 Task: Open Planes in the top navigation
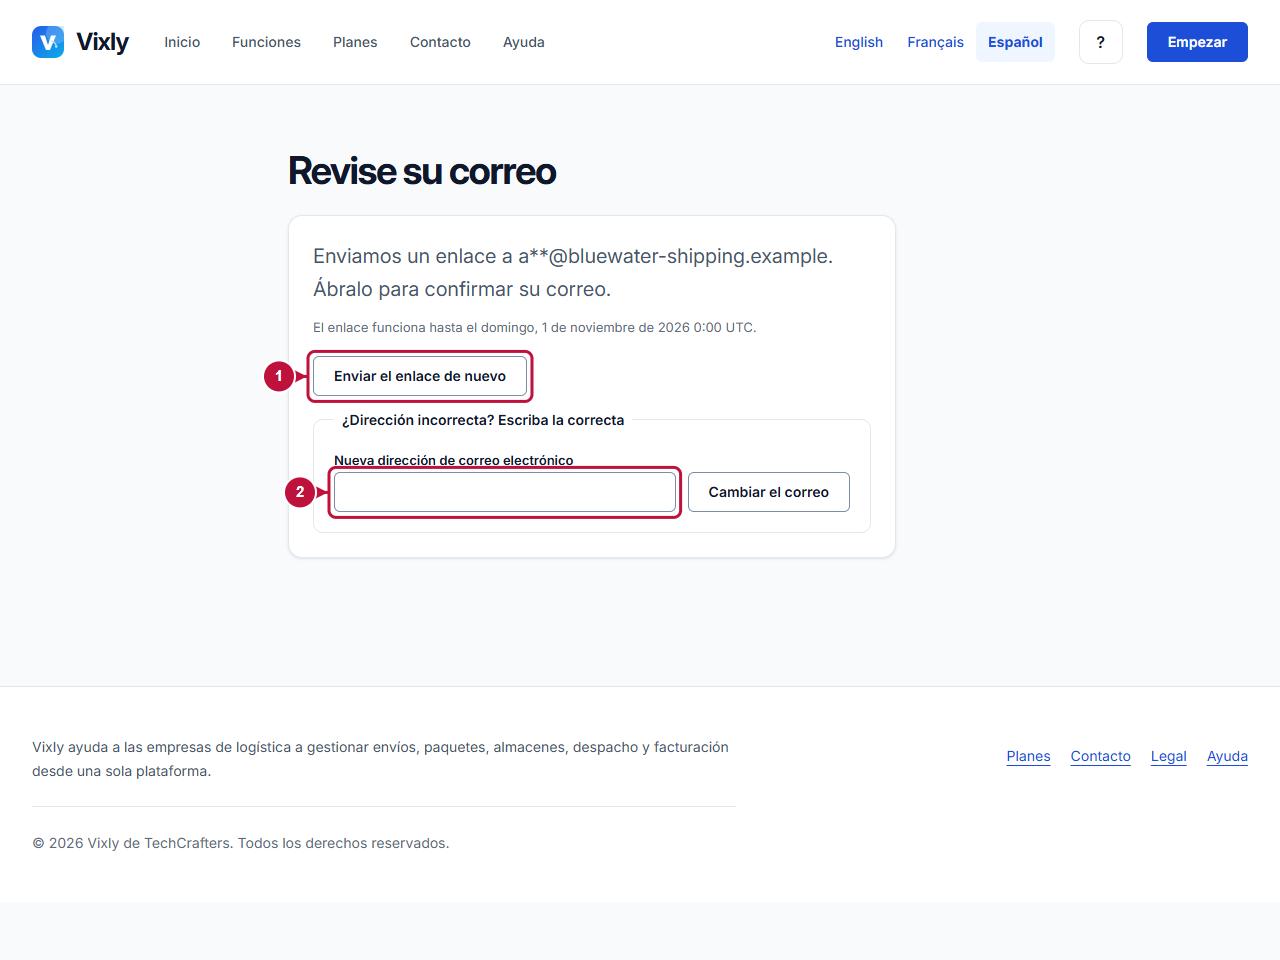[x=355, y=42]
